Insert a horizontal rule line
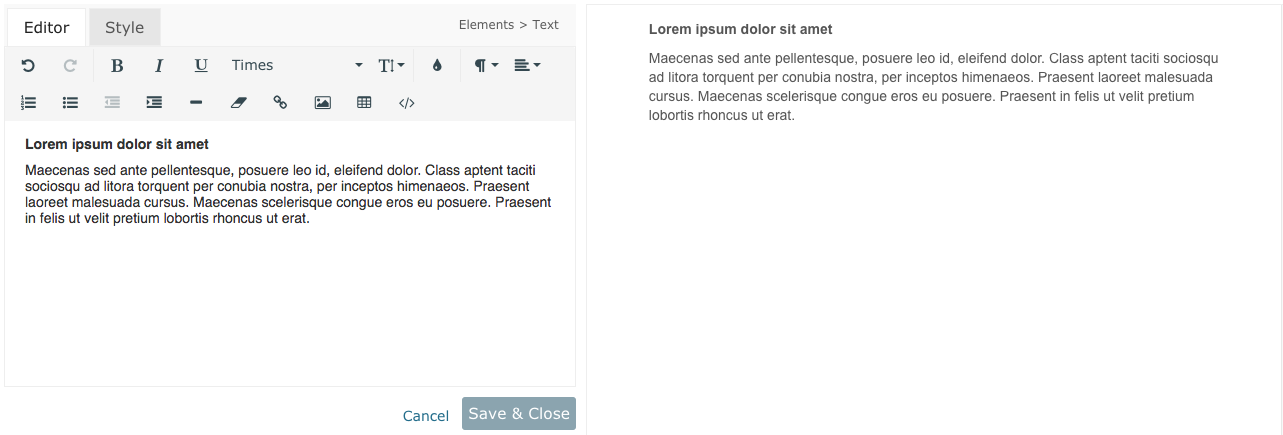Viewport: 1283px width, 435px height. pyautogui.click(x=196, y=102)
